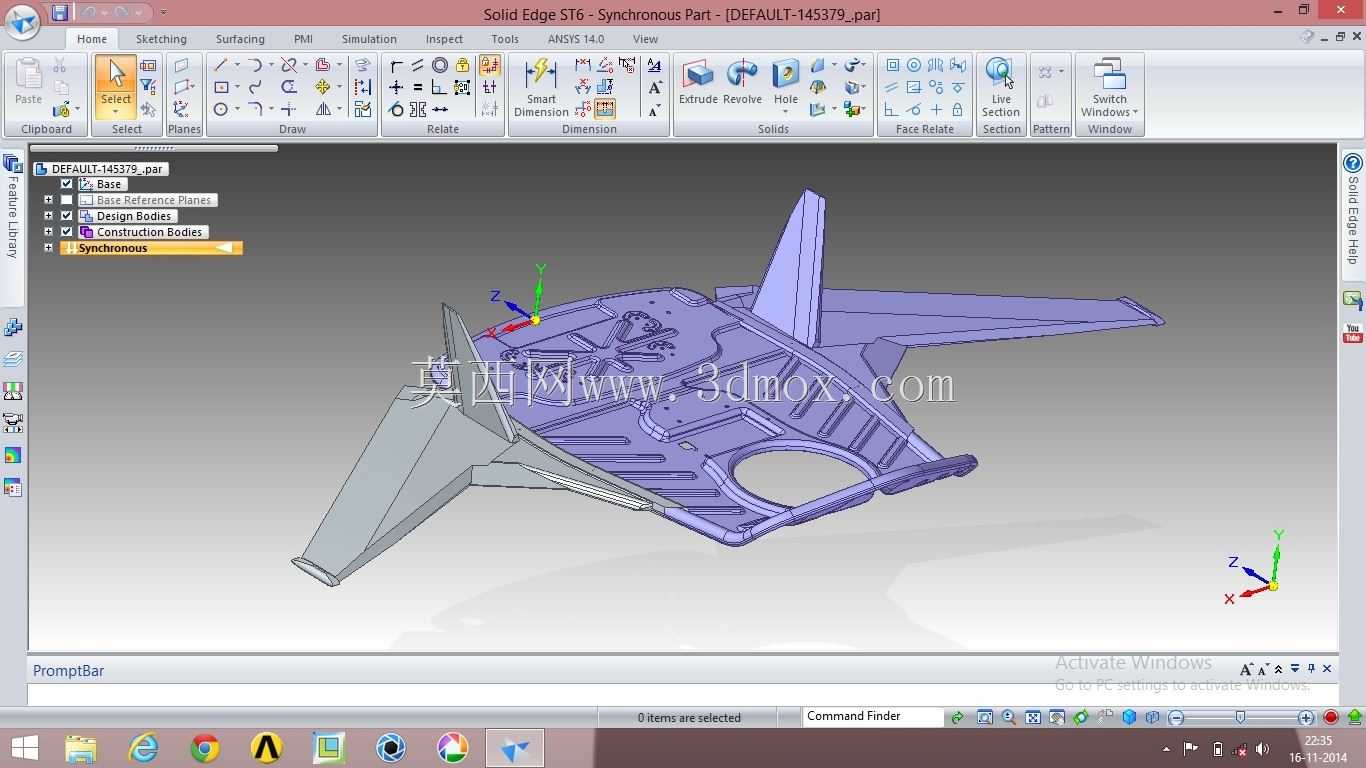
Task: Uncheck the Base checkbox
Action: (x=67, y=184)
